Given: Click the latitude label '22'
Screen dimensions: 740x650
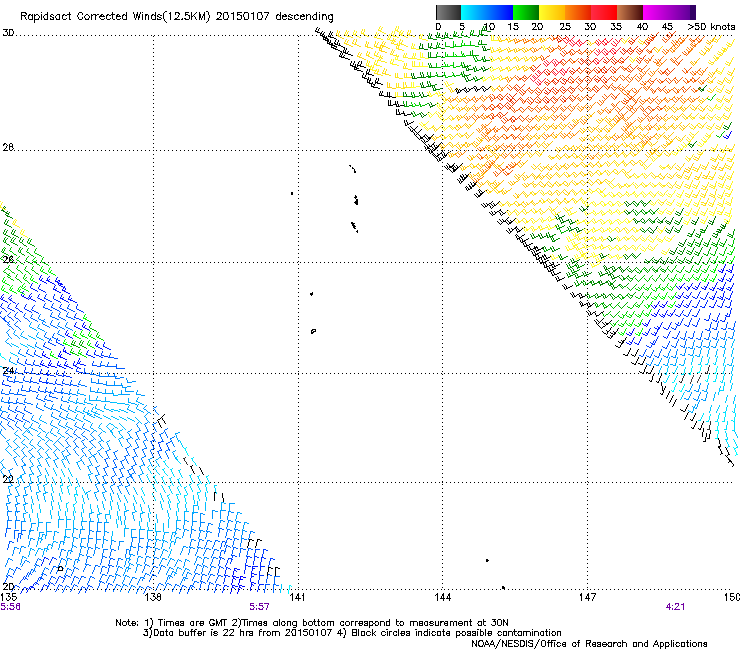Looking at the screenshot, I should (8, 480).
